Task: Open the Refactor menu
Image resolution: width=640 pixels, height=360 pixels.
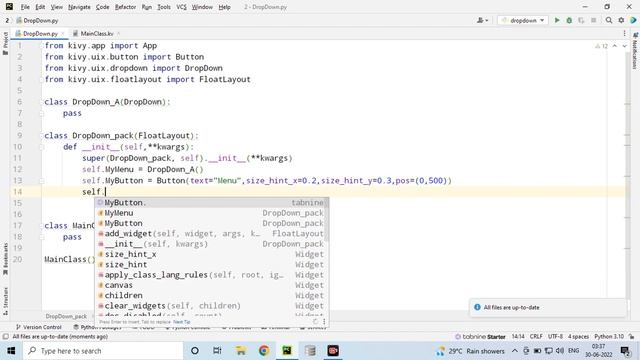Action: pyautogui.click(x=125, y=7)
